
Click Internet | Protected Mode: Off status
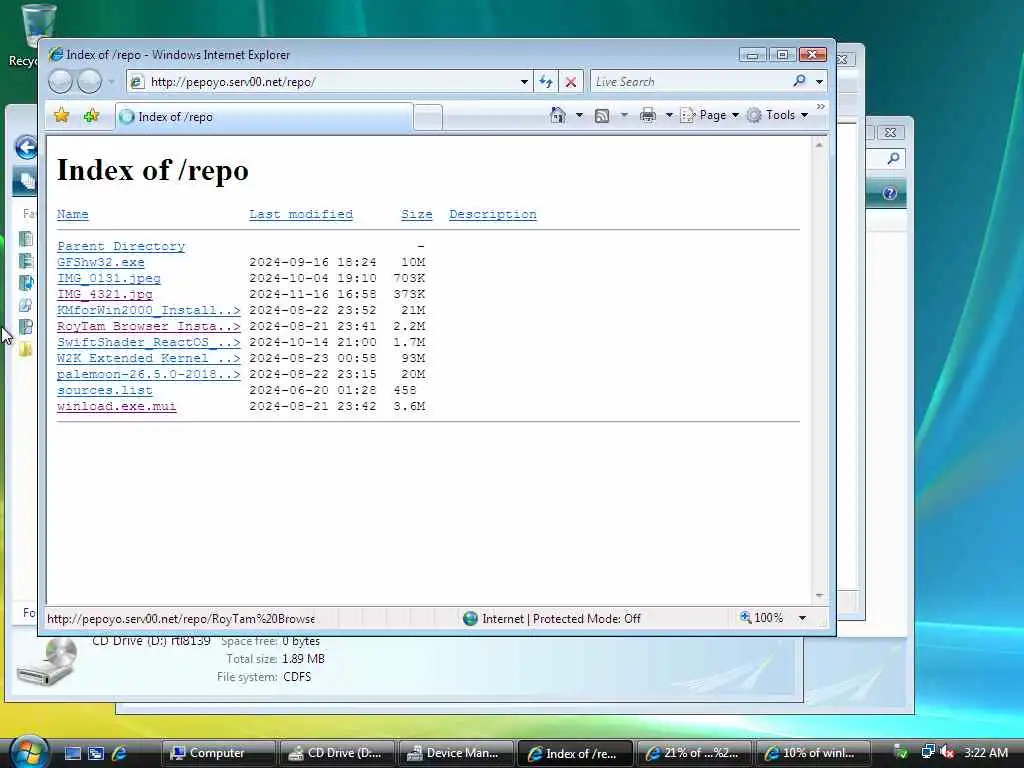(560, 618)
